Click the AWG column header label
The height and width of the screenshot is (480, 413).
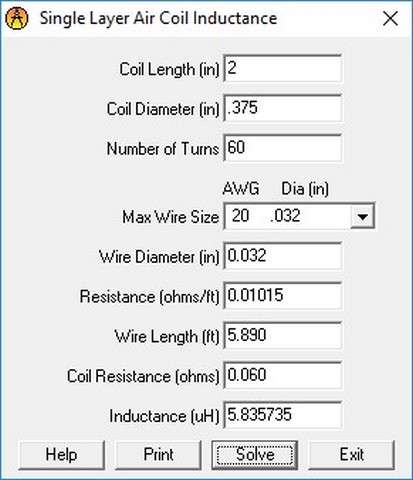241,189
